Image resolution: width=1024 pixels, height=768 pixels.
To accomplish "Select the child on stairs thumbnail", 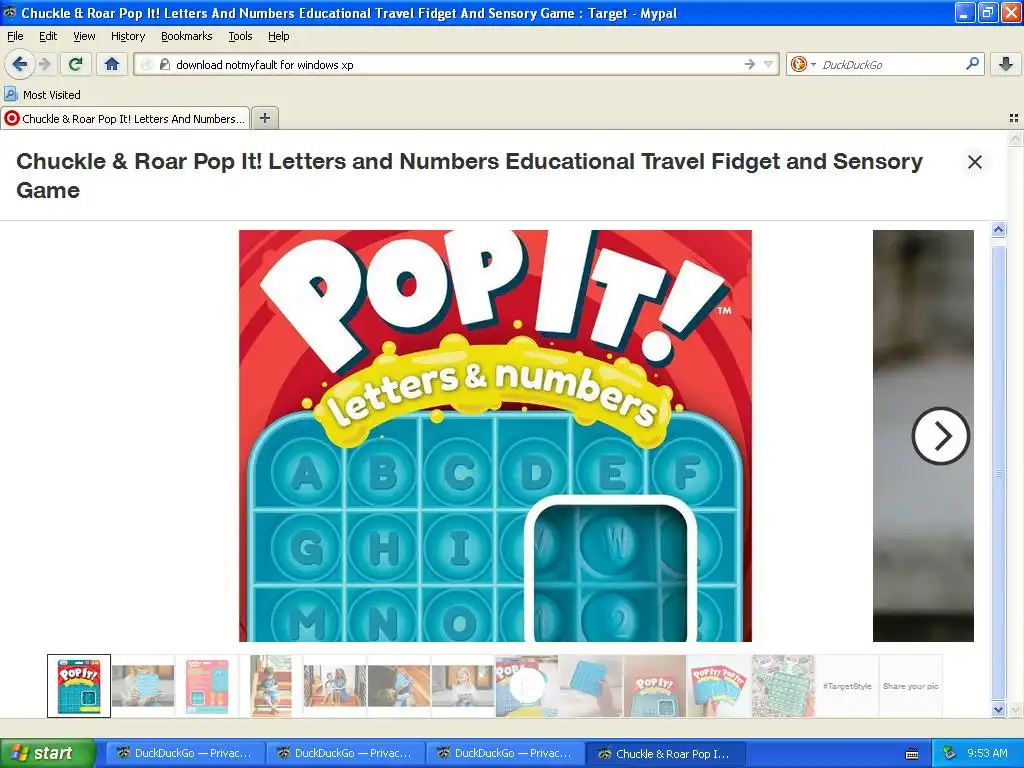I will coord(271,686).
